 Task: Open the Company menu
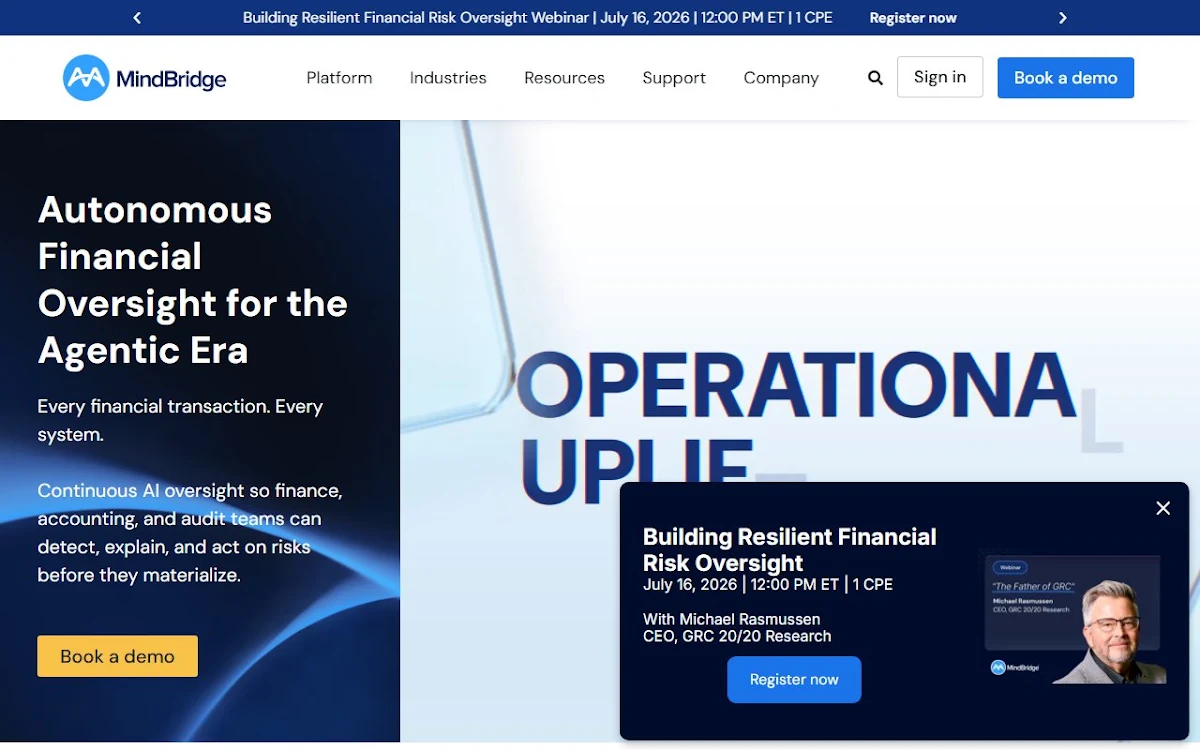pyautogui.click(x=781, y=78)
